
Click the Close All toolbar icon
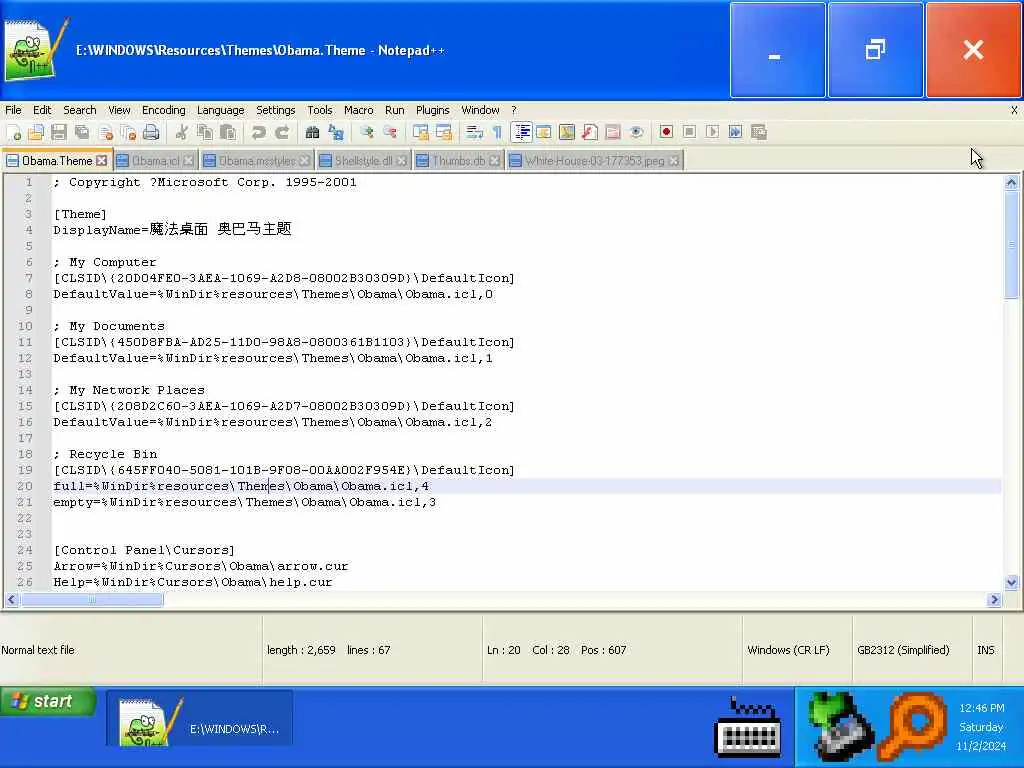pyautogui.click(x=128, y=133)
